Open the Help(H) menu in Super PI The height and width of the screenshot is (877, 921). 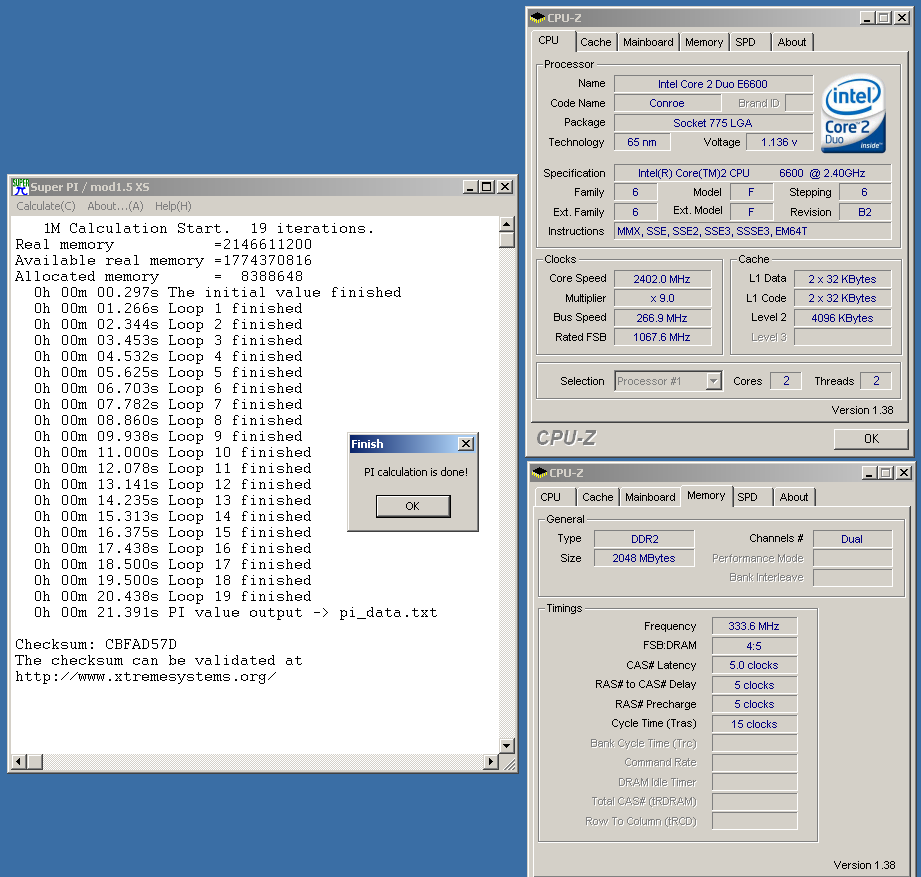pyautogui.click(x=173, y=206)
